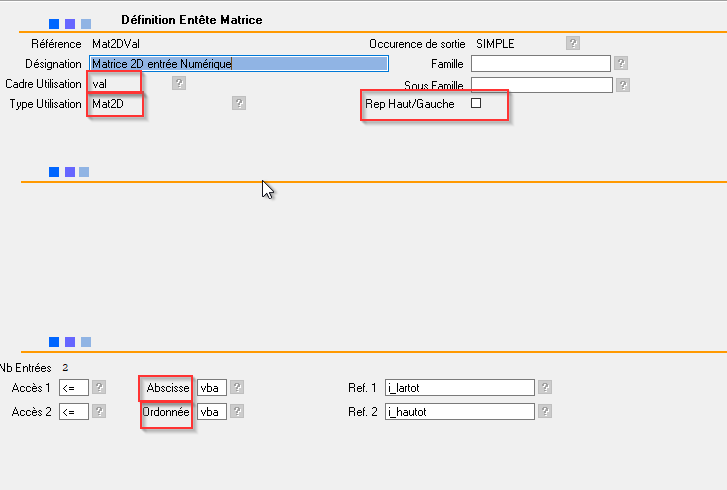Open help icon next to Ordonnée vba field
The width and height of the screenshot is (727, 490).
[237, 411]
